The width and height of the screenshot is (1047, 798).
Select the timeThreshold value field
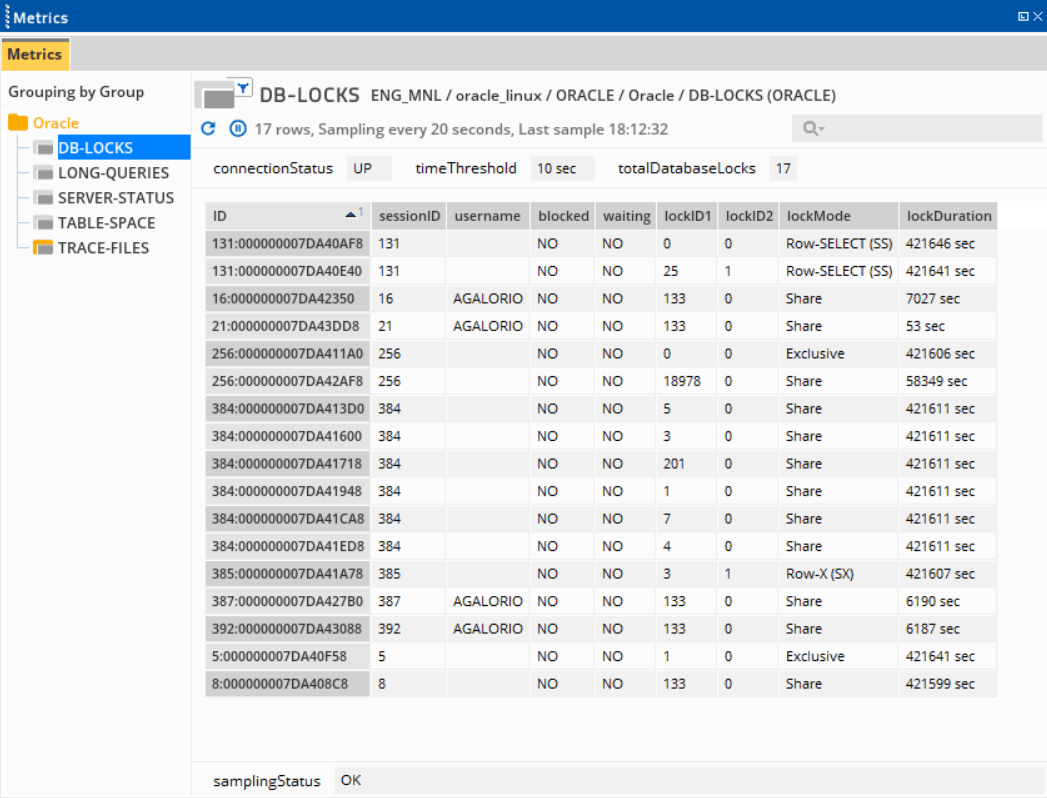(x=561, y=168)
